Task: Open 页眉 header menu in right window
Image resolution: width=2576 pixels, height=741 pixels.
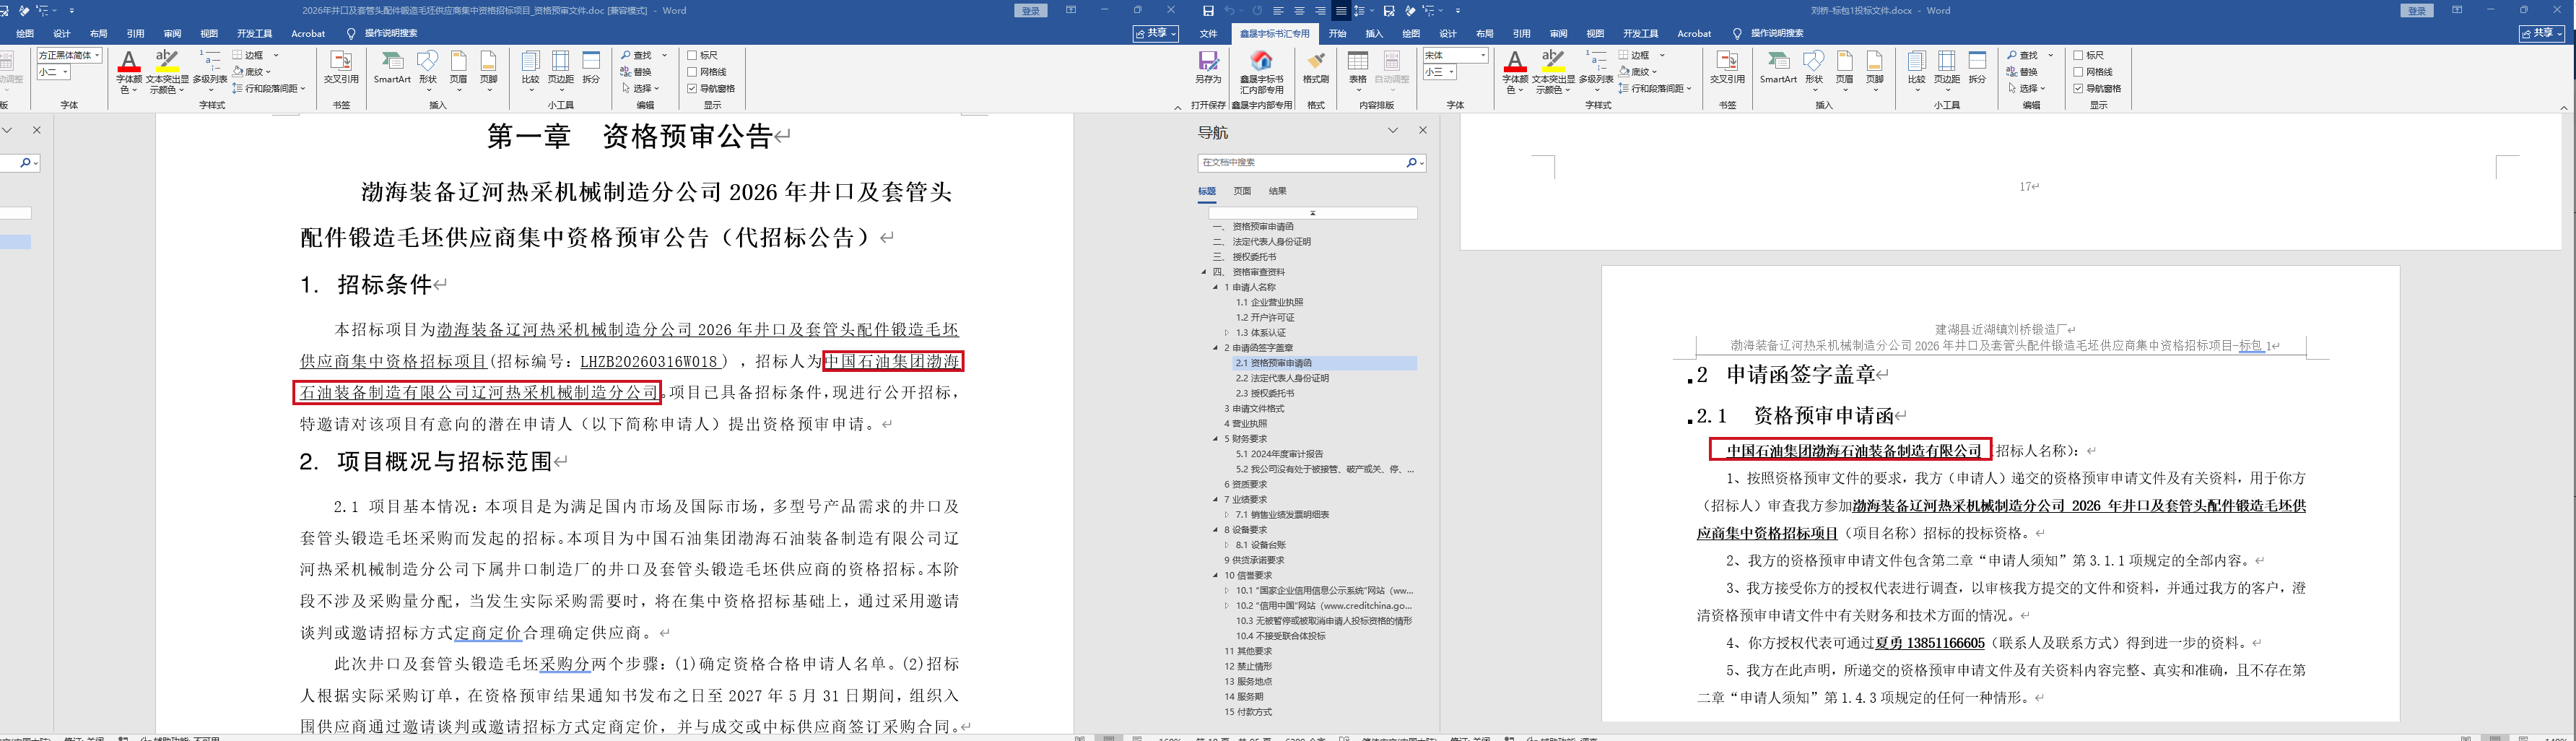Action: (x=1845, y=70)
